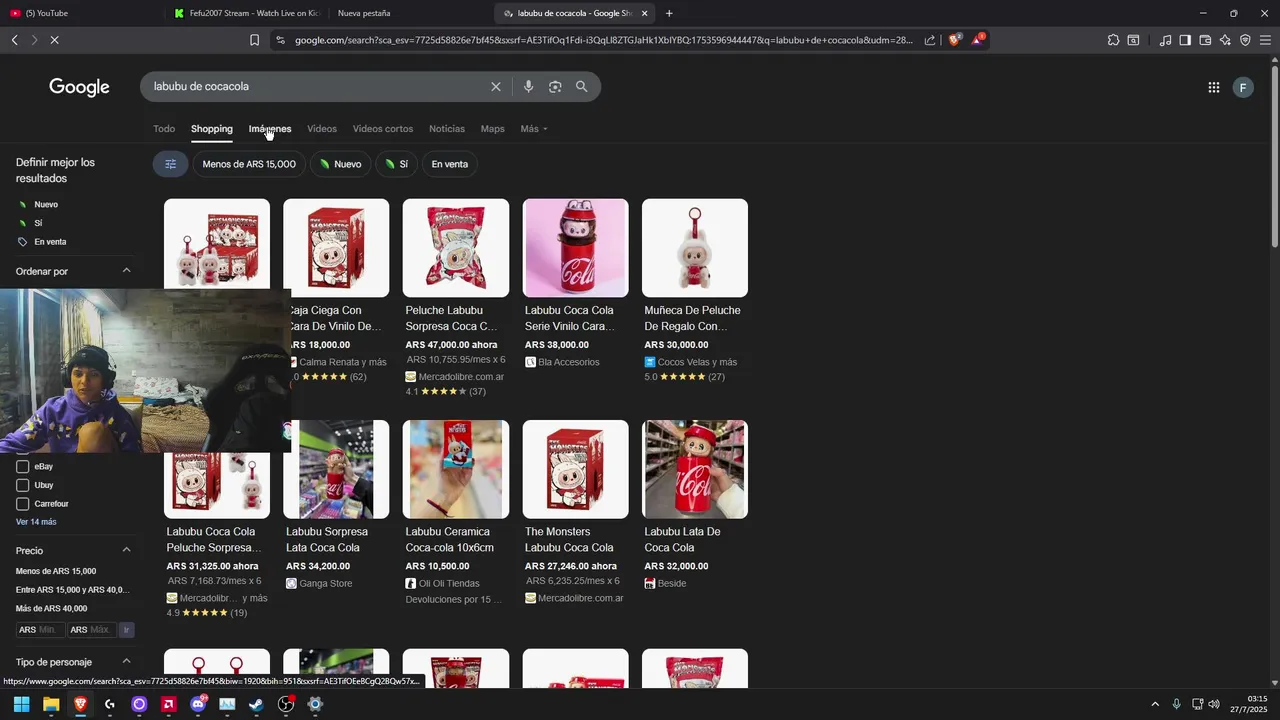Switch to the Noticias tab

coord(447,129)
